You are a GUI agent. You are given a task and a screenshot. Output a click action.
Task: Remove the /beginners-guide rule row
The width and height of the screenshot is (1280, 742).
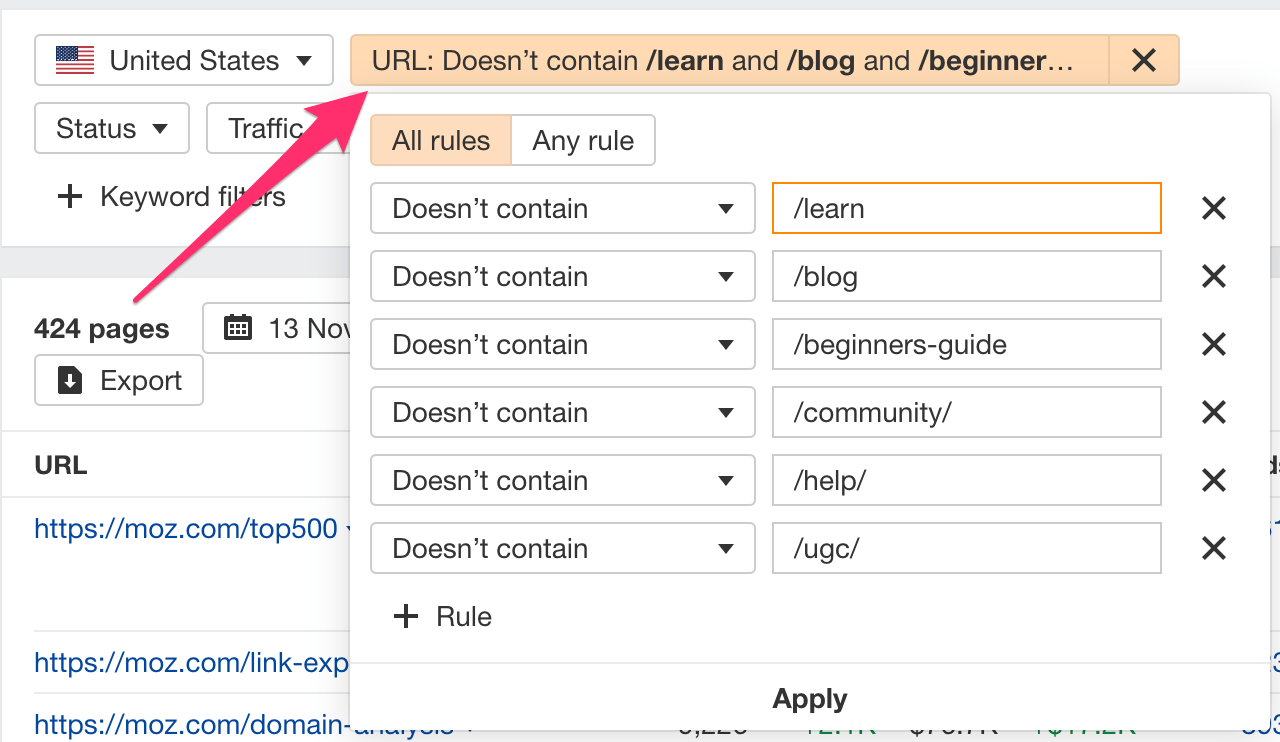coord(1213,344)
